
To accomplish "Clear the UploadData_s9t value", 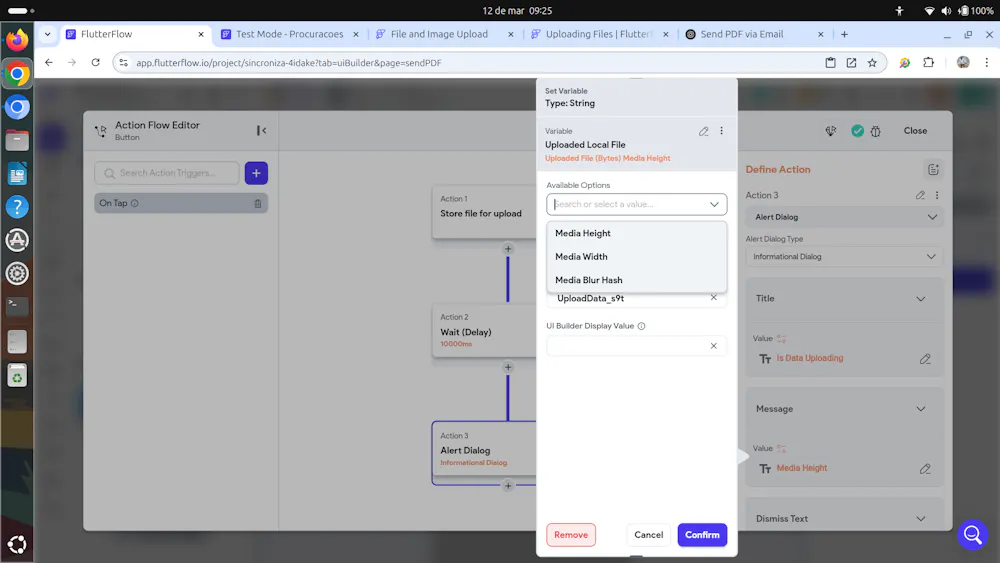I will click(714, 298).
